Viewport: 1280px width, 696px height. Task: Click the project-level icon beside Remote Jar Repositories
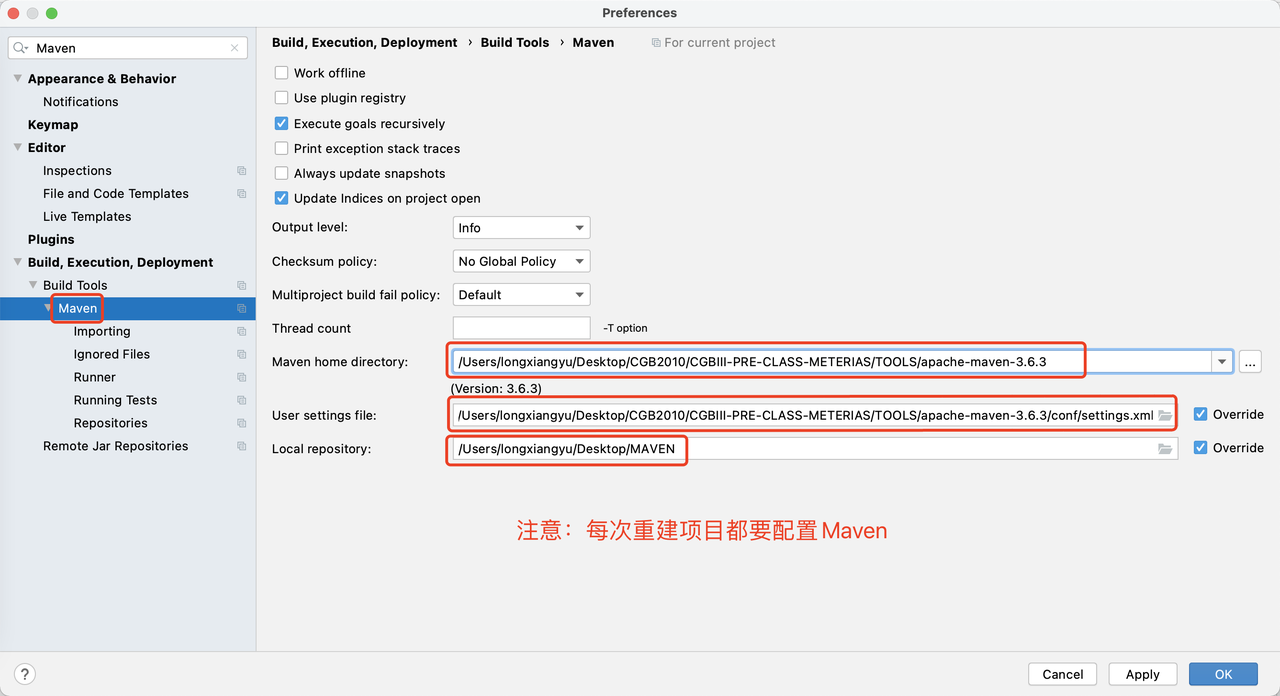point(241,447)
